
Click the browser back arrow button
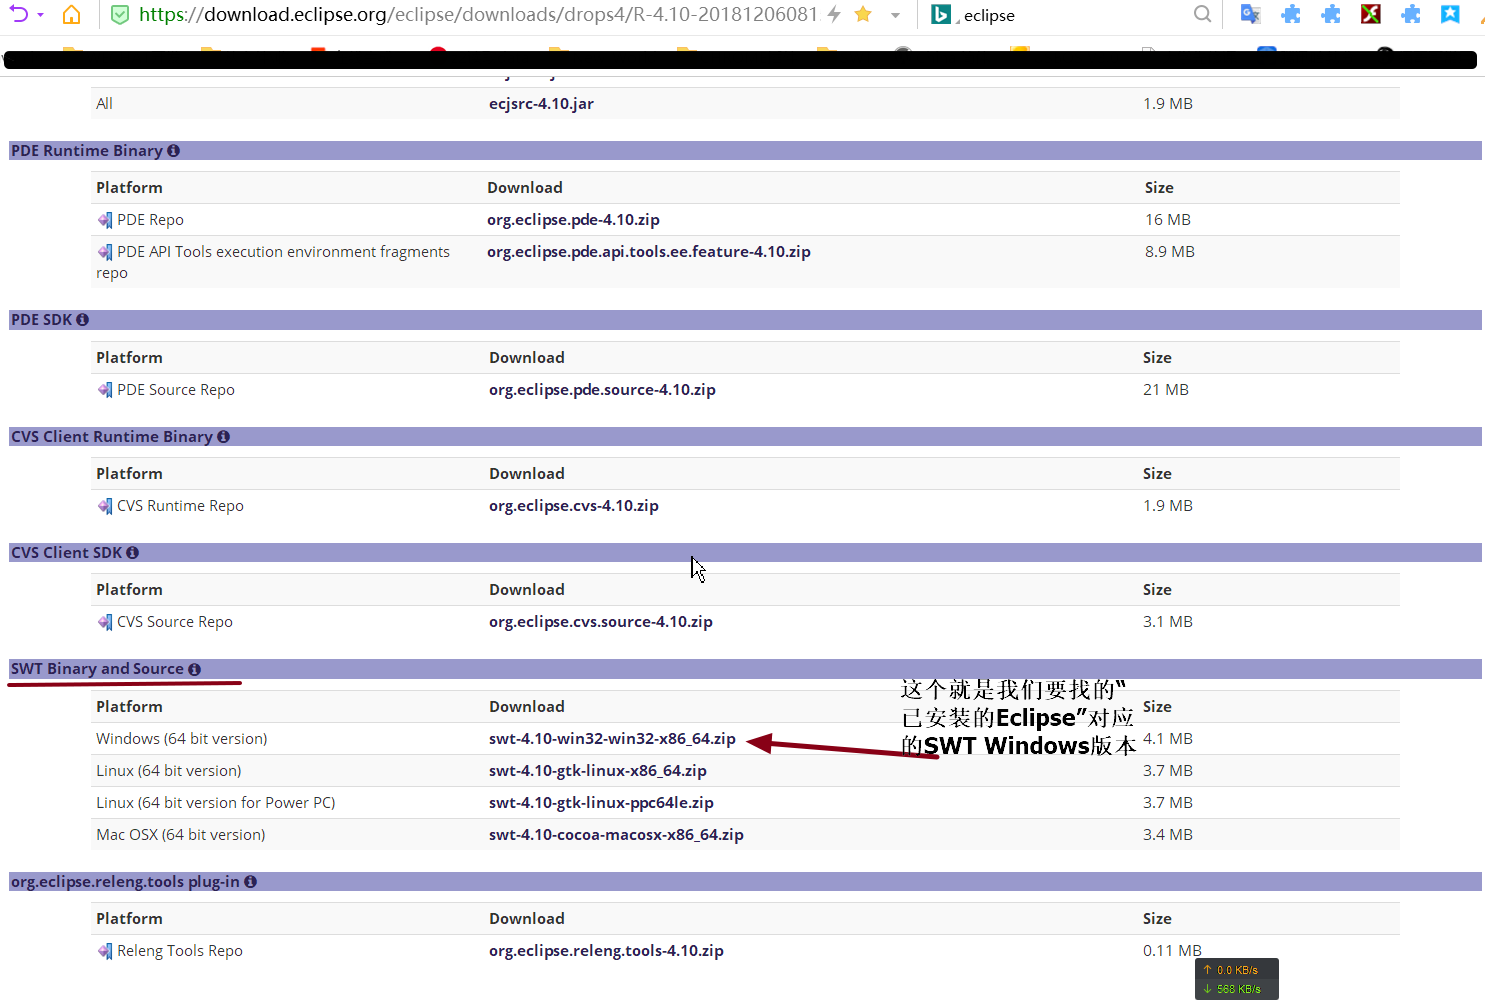click(x=18, y=14)
